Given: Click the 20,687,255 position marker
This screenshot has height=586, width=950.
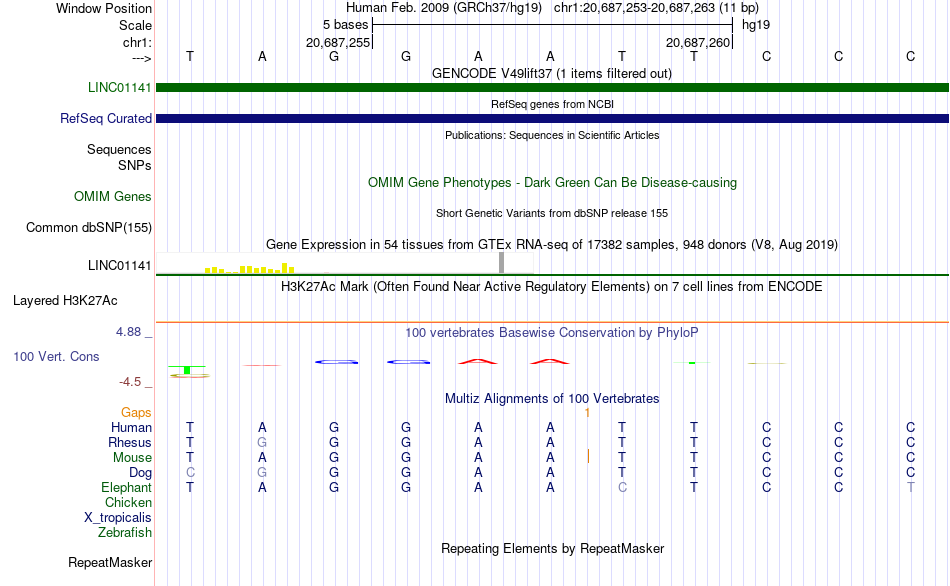Looking at the screenshot, I should (337, 42).
